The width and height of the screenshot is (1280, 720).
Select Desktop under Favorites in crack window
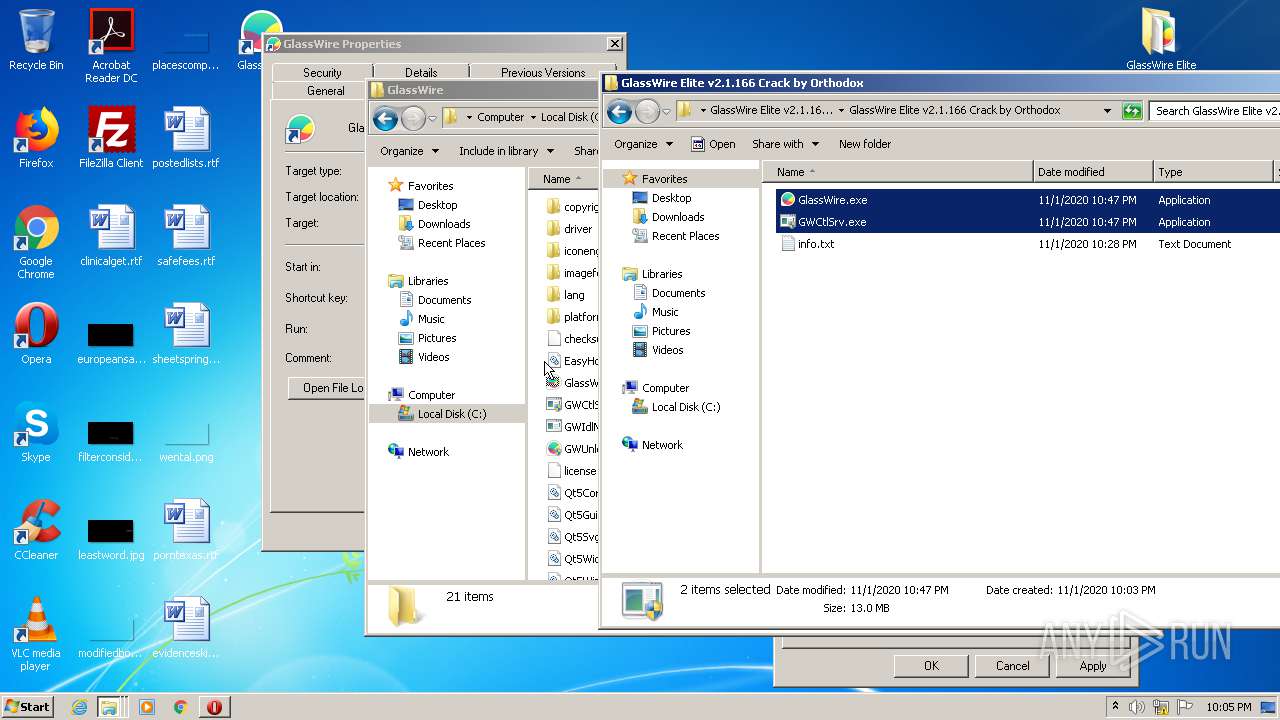671,198
